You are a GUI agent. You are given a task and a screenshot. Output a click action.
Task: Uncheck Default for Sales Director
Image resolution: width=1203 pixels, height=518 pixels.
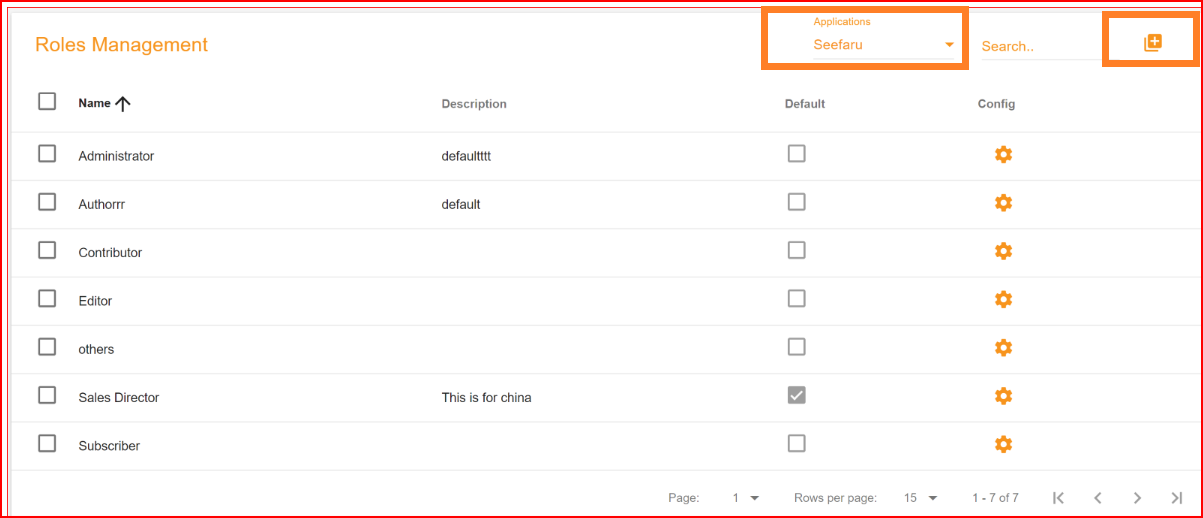pyautogui.click(x=796, y=396)
